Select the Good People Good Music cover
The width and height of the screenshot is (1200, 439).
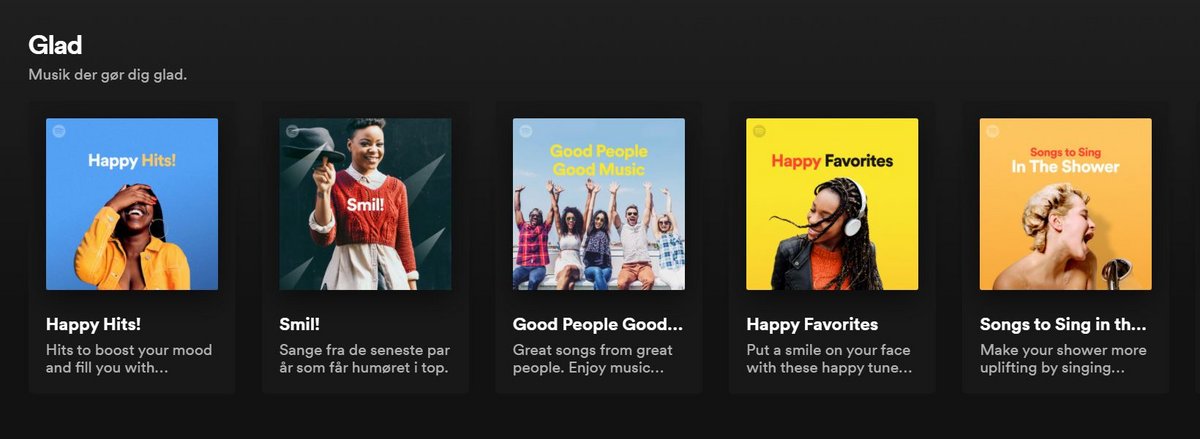click(x=599, y=204)
